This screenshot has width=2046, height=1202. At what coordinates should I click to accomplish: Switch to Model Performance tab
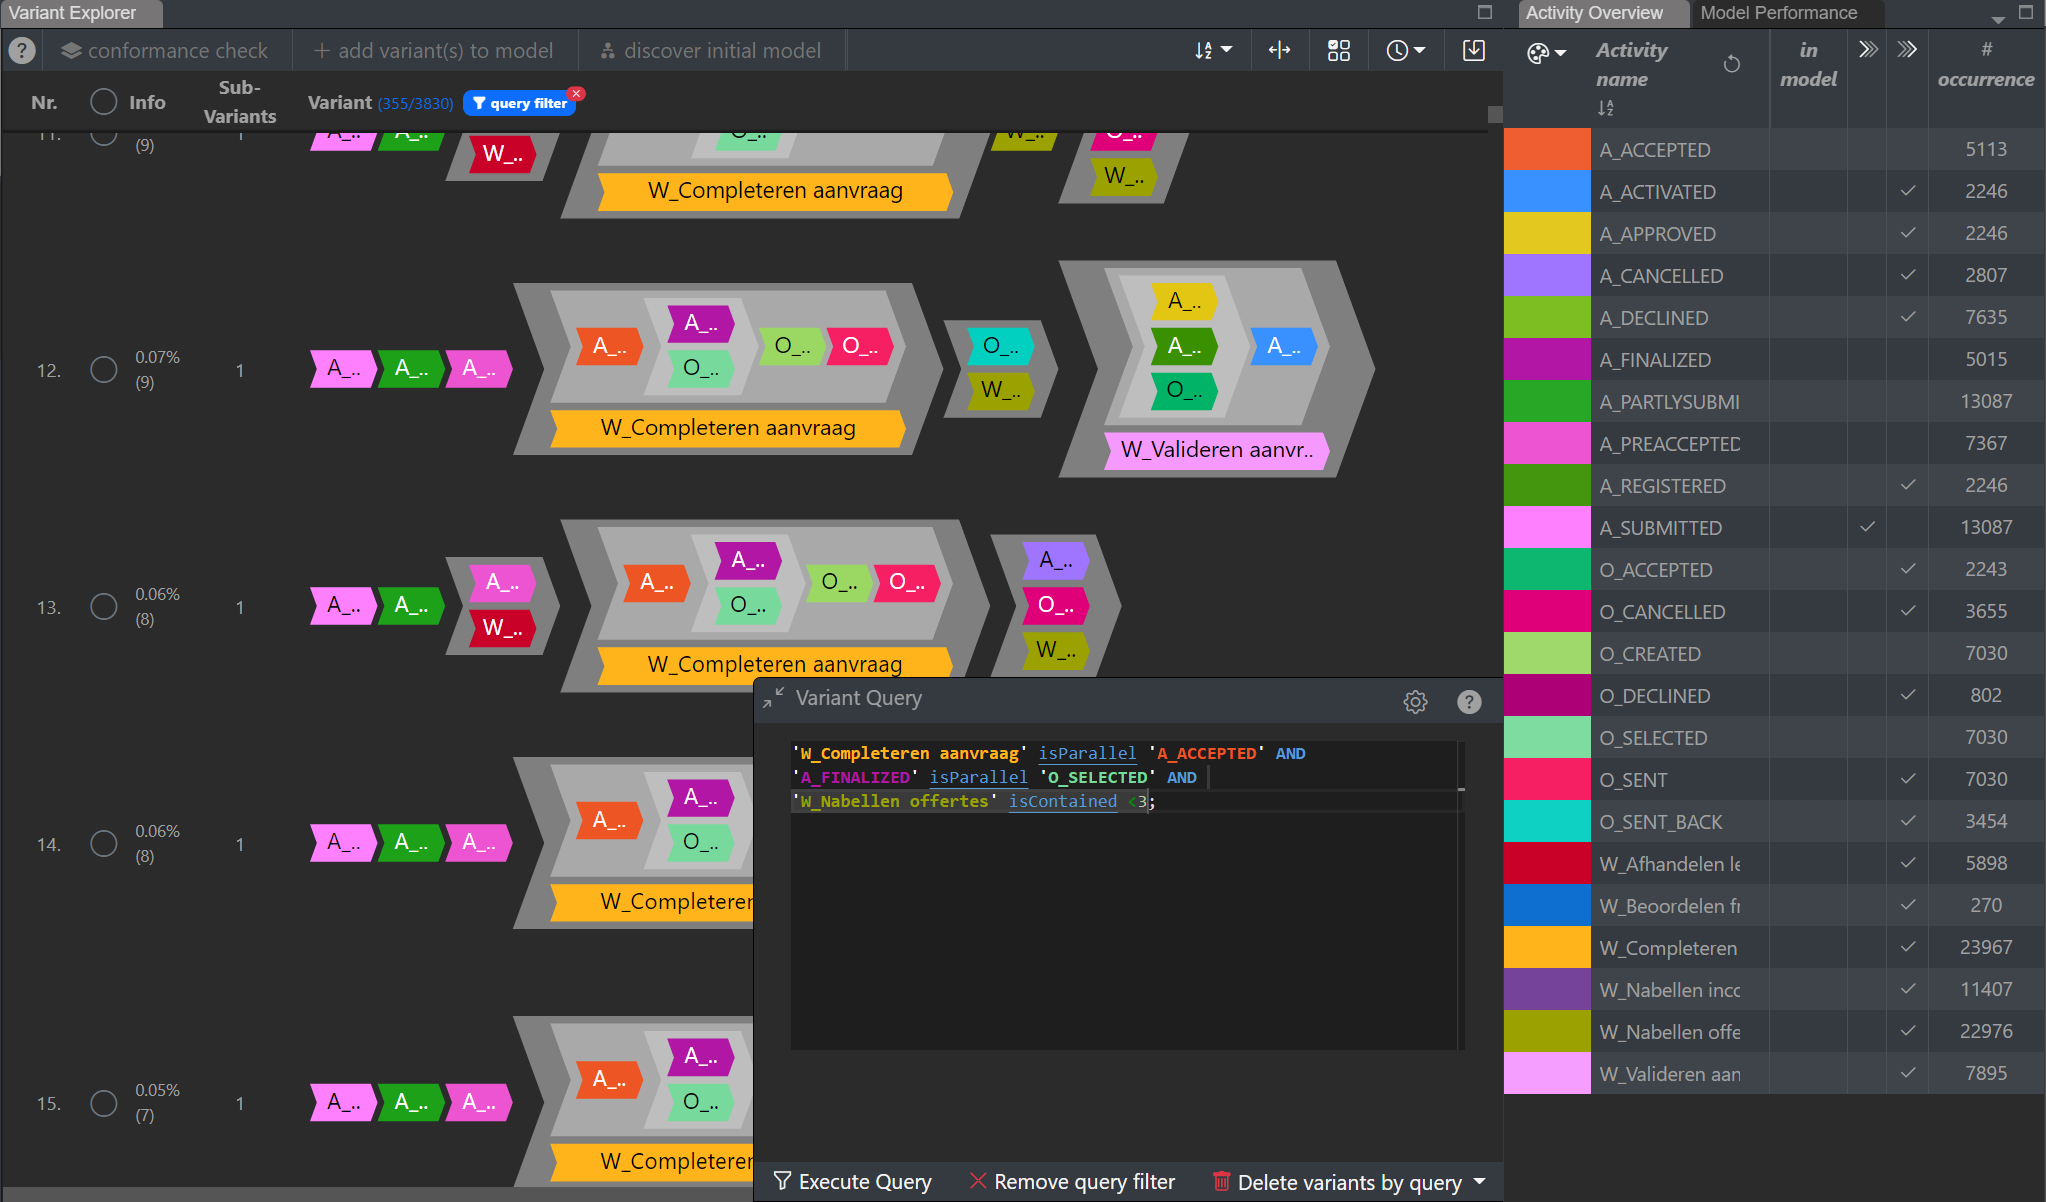tap(1778, 13)
